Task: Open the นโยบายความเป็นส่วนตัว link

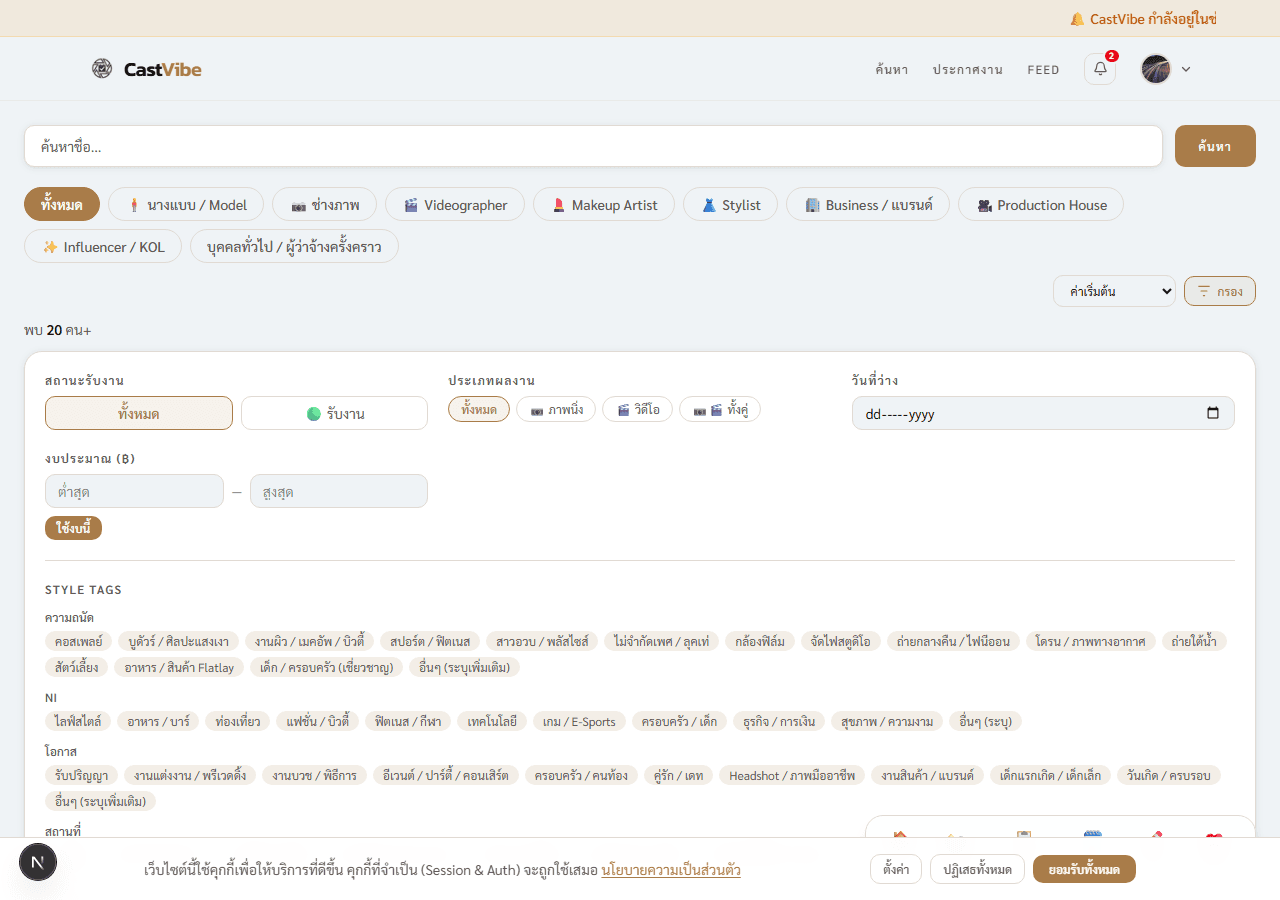Action: coord(671,870)
